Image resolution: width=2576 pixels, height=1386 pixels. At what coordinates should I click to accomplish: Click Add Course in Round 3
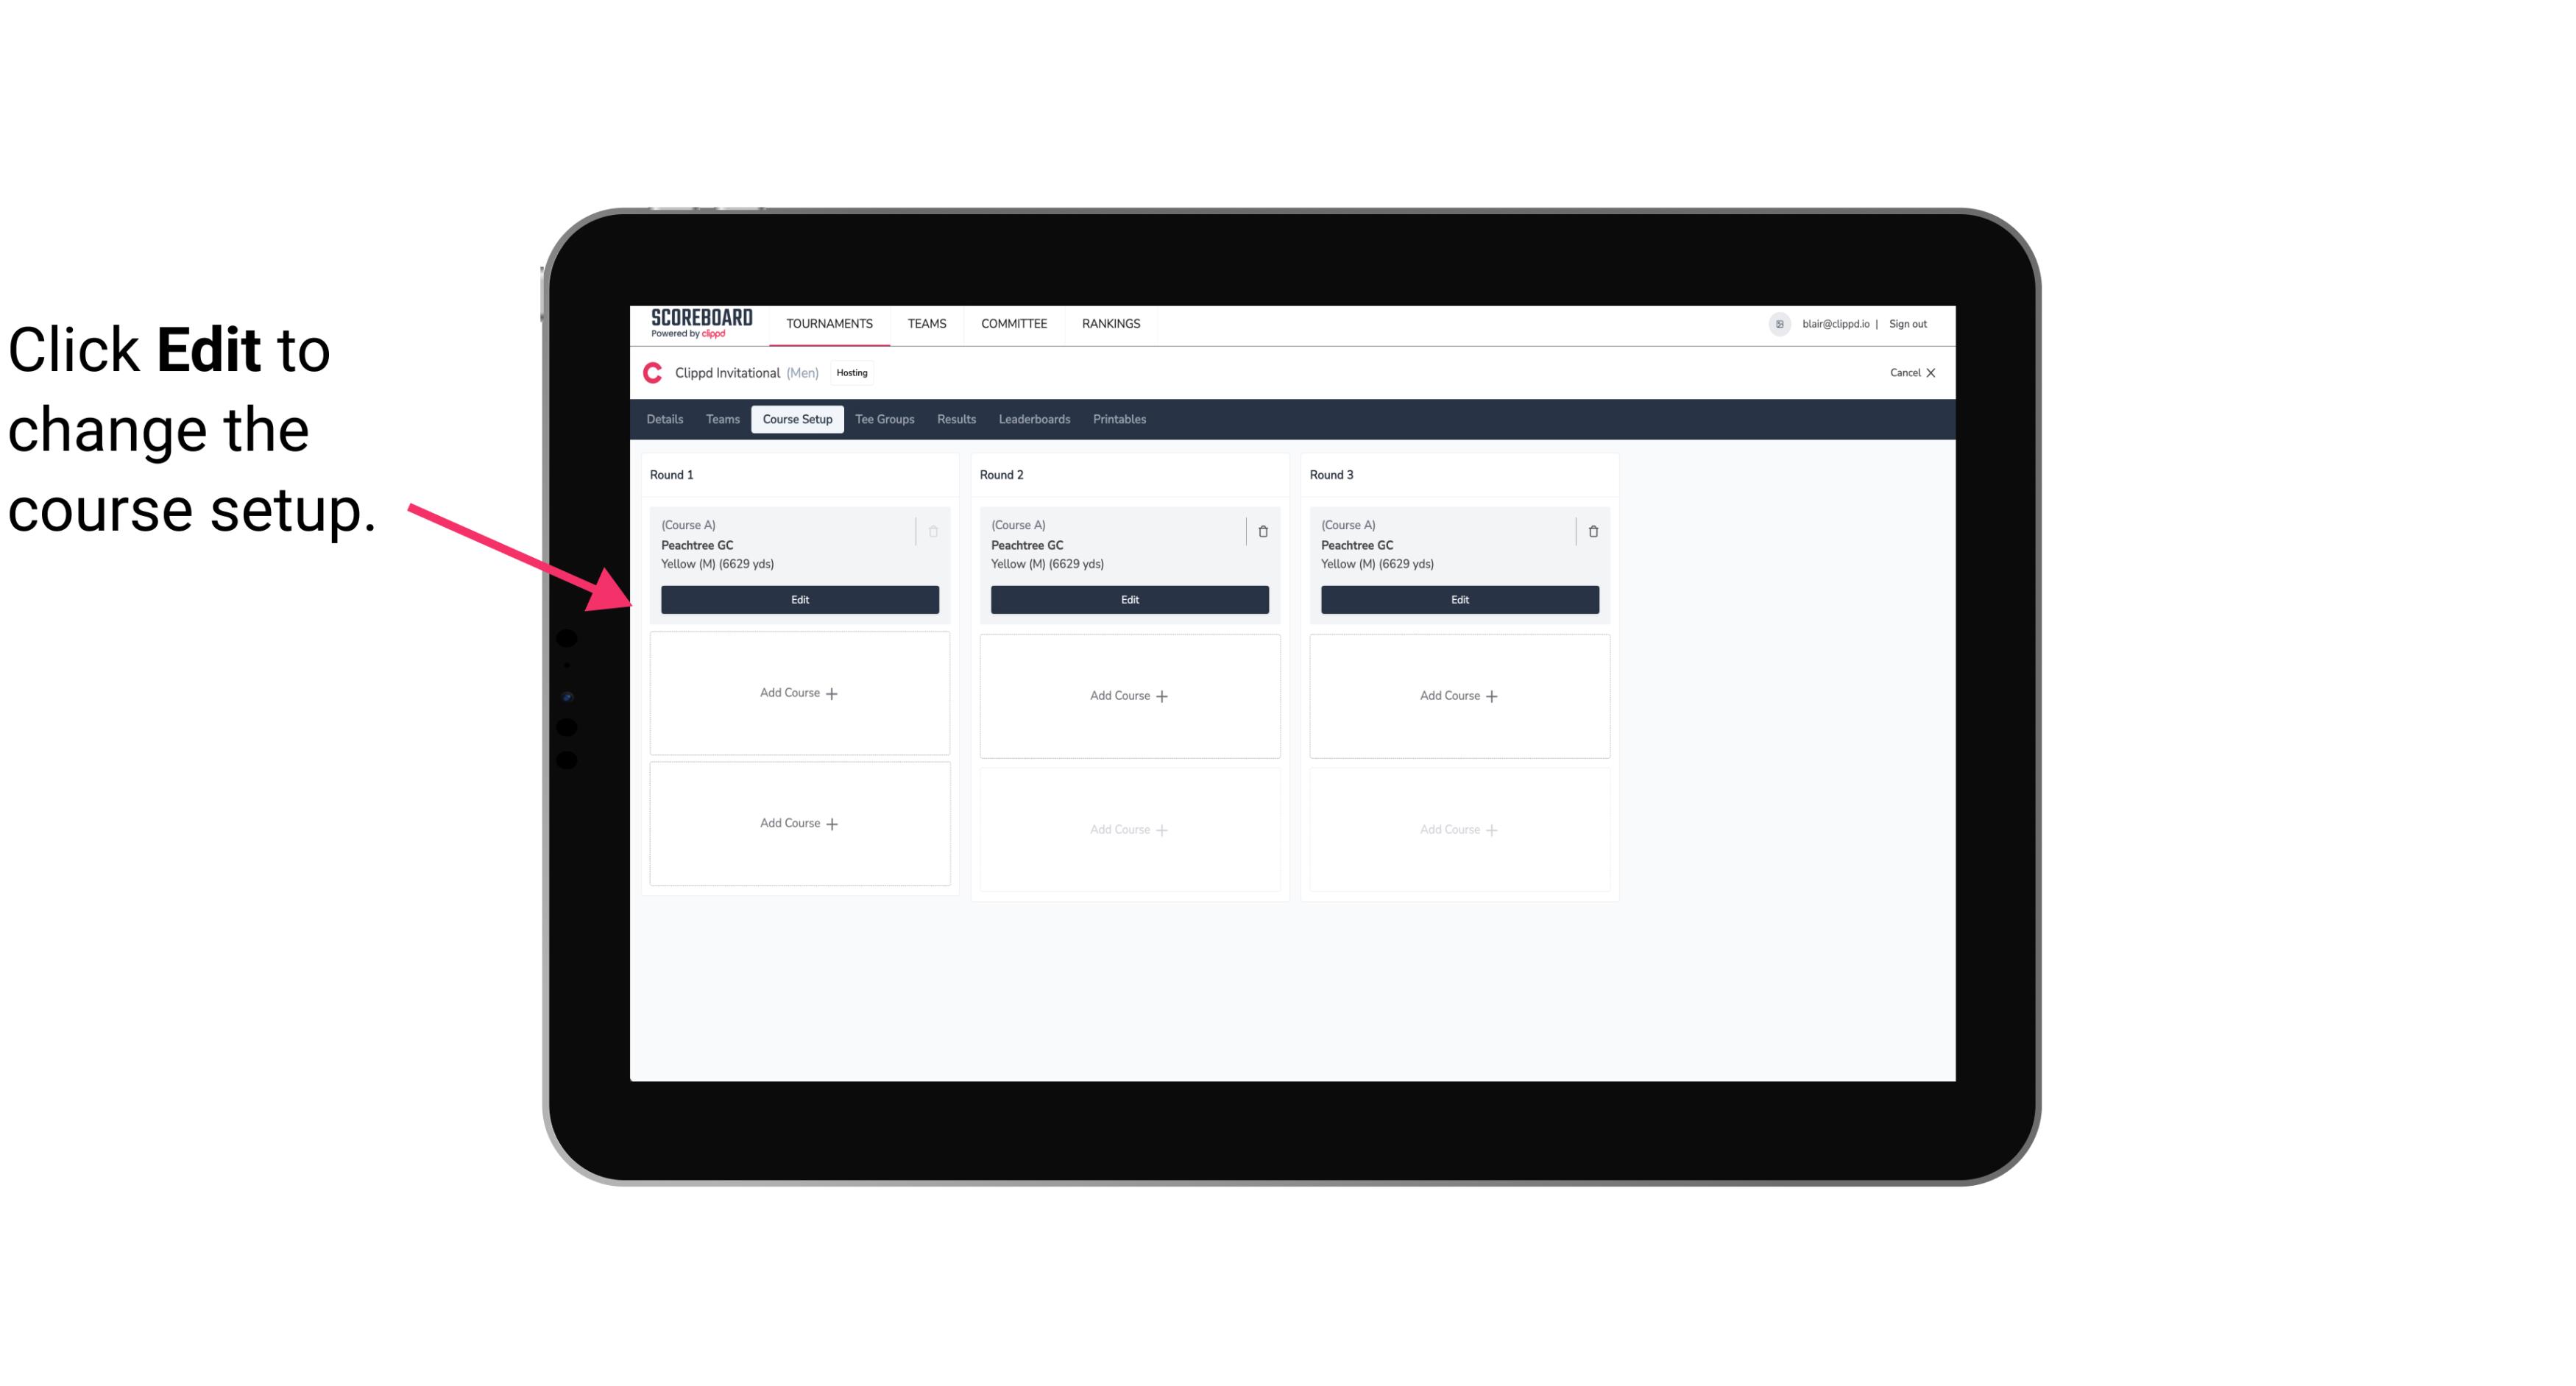click(x=1459, y=695)
